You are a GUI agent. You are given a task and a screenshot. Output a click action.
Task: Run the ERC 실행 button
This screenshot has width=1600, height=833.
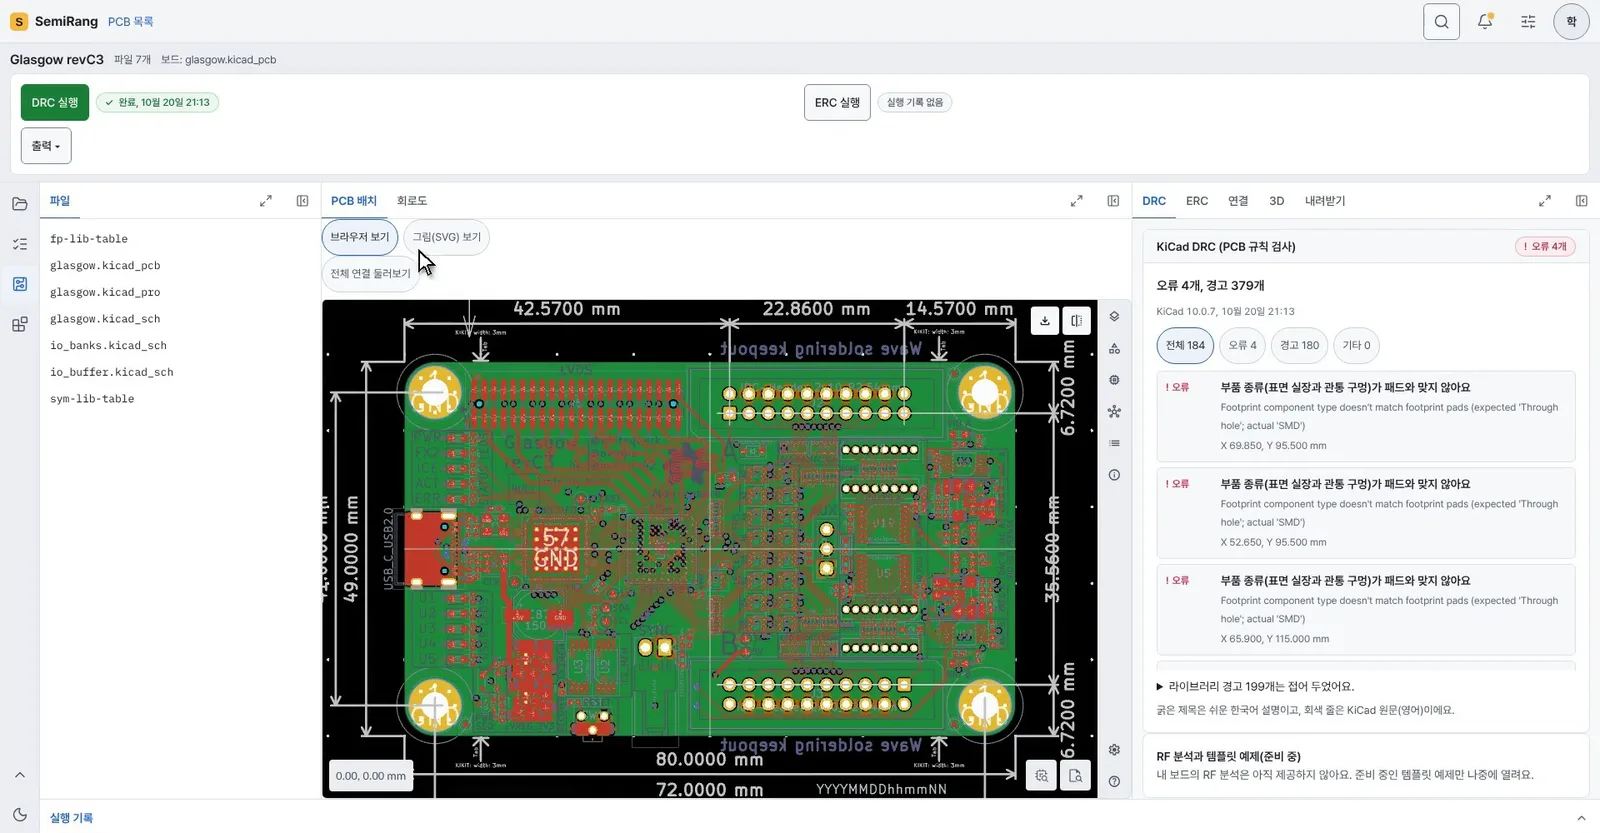coord(837,102)
